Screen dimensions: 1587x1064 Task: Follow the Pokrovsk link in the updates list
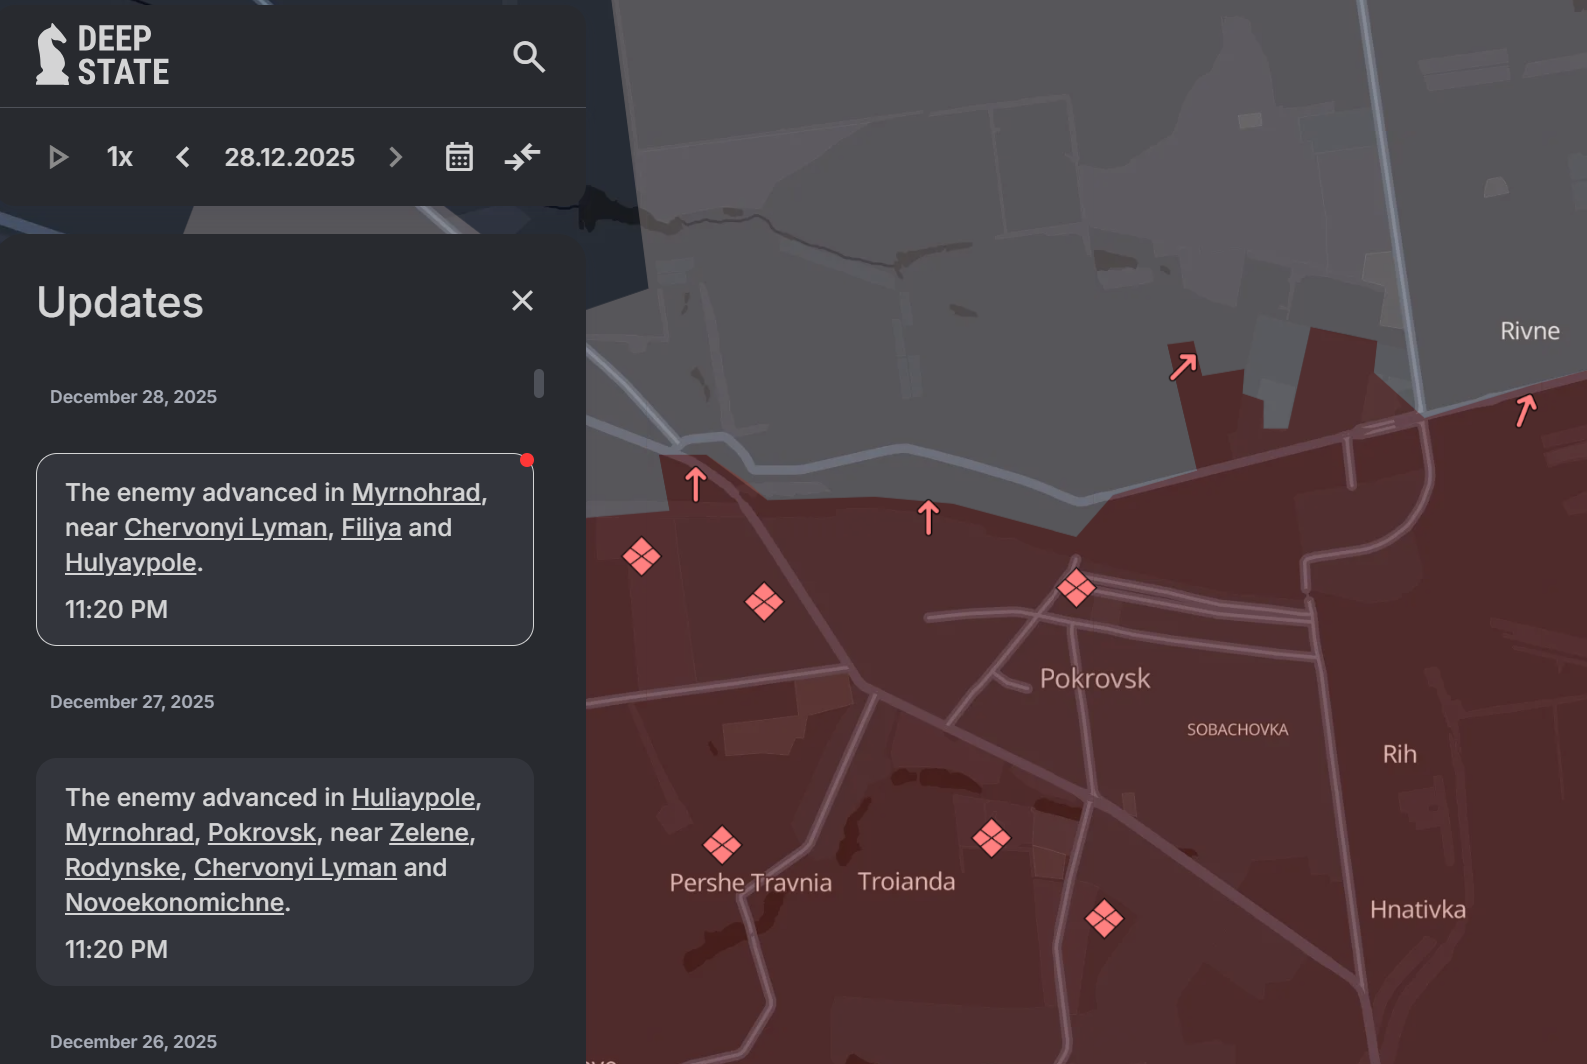262,833
